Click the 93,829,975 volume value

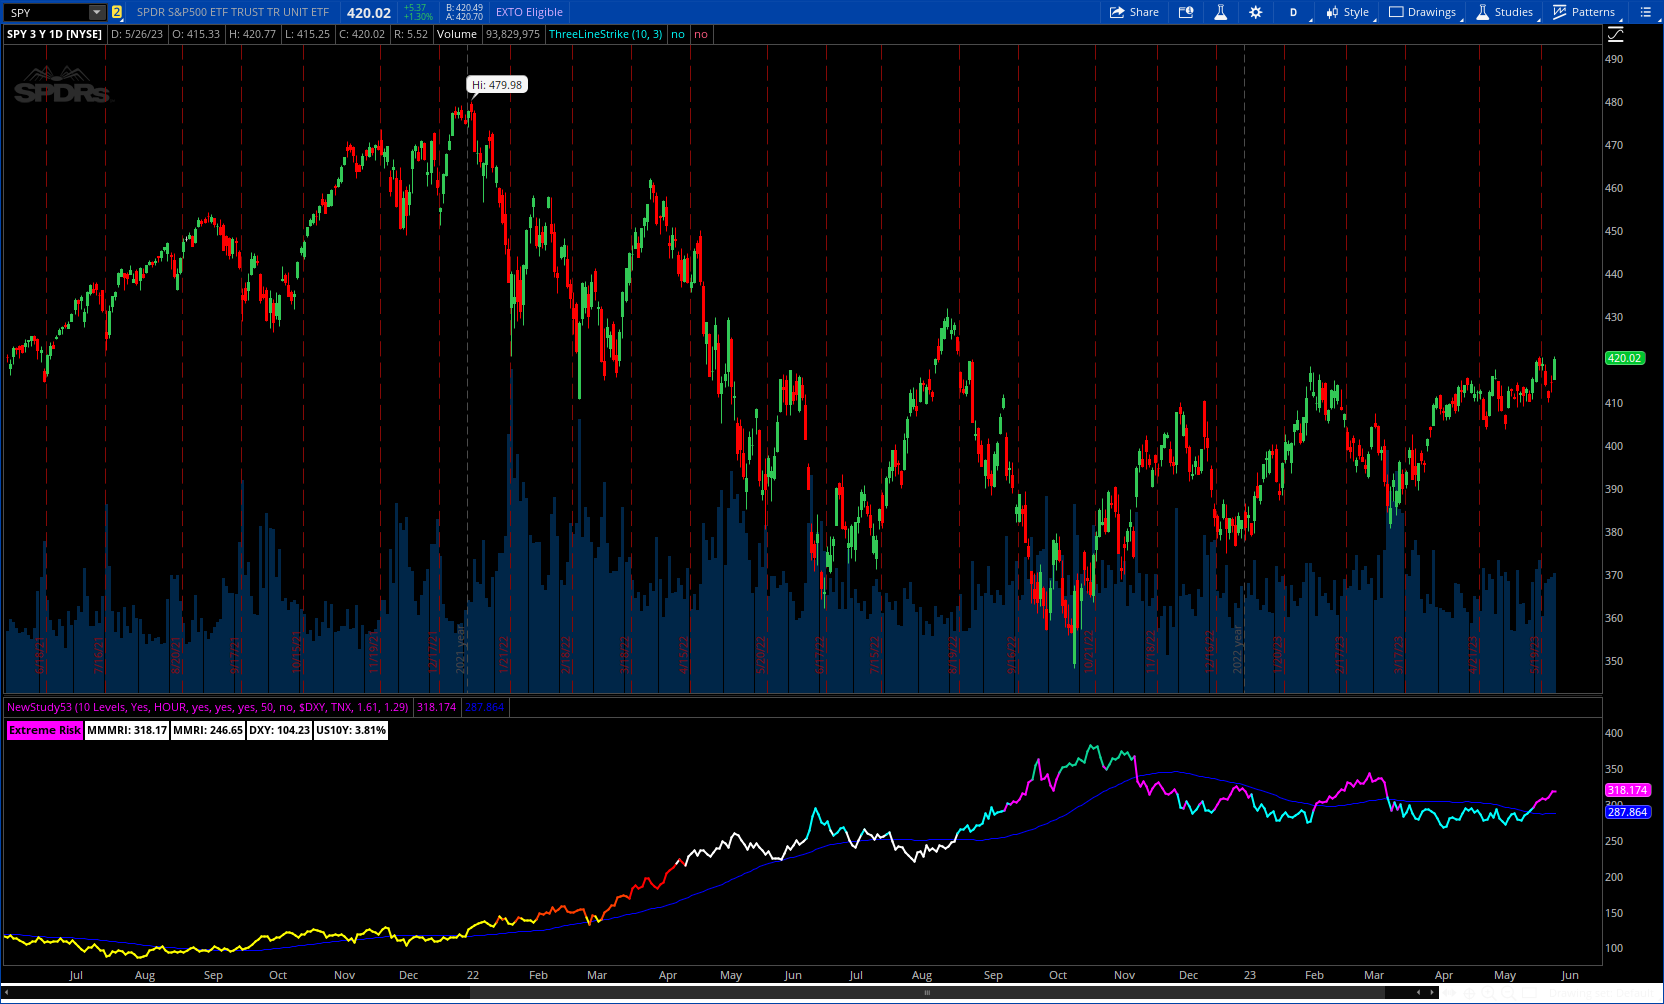(513, 34)
